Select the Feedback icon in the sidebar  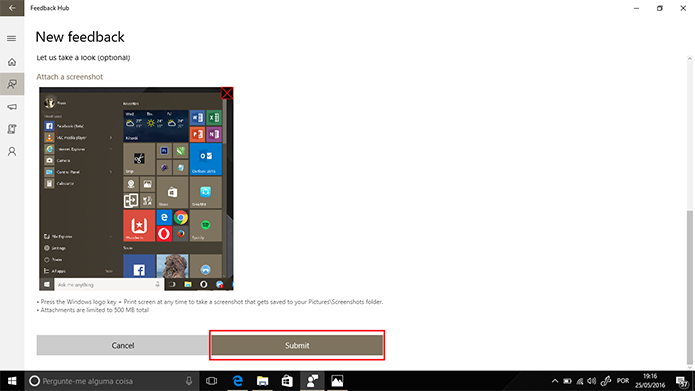coord(12,84)
